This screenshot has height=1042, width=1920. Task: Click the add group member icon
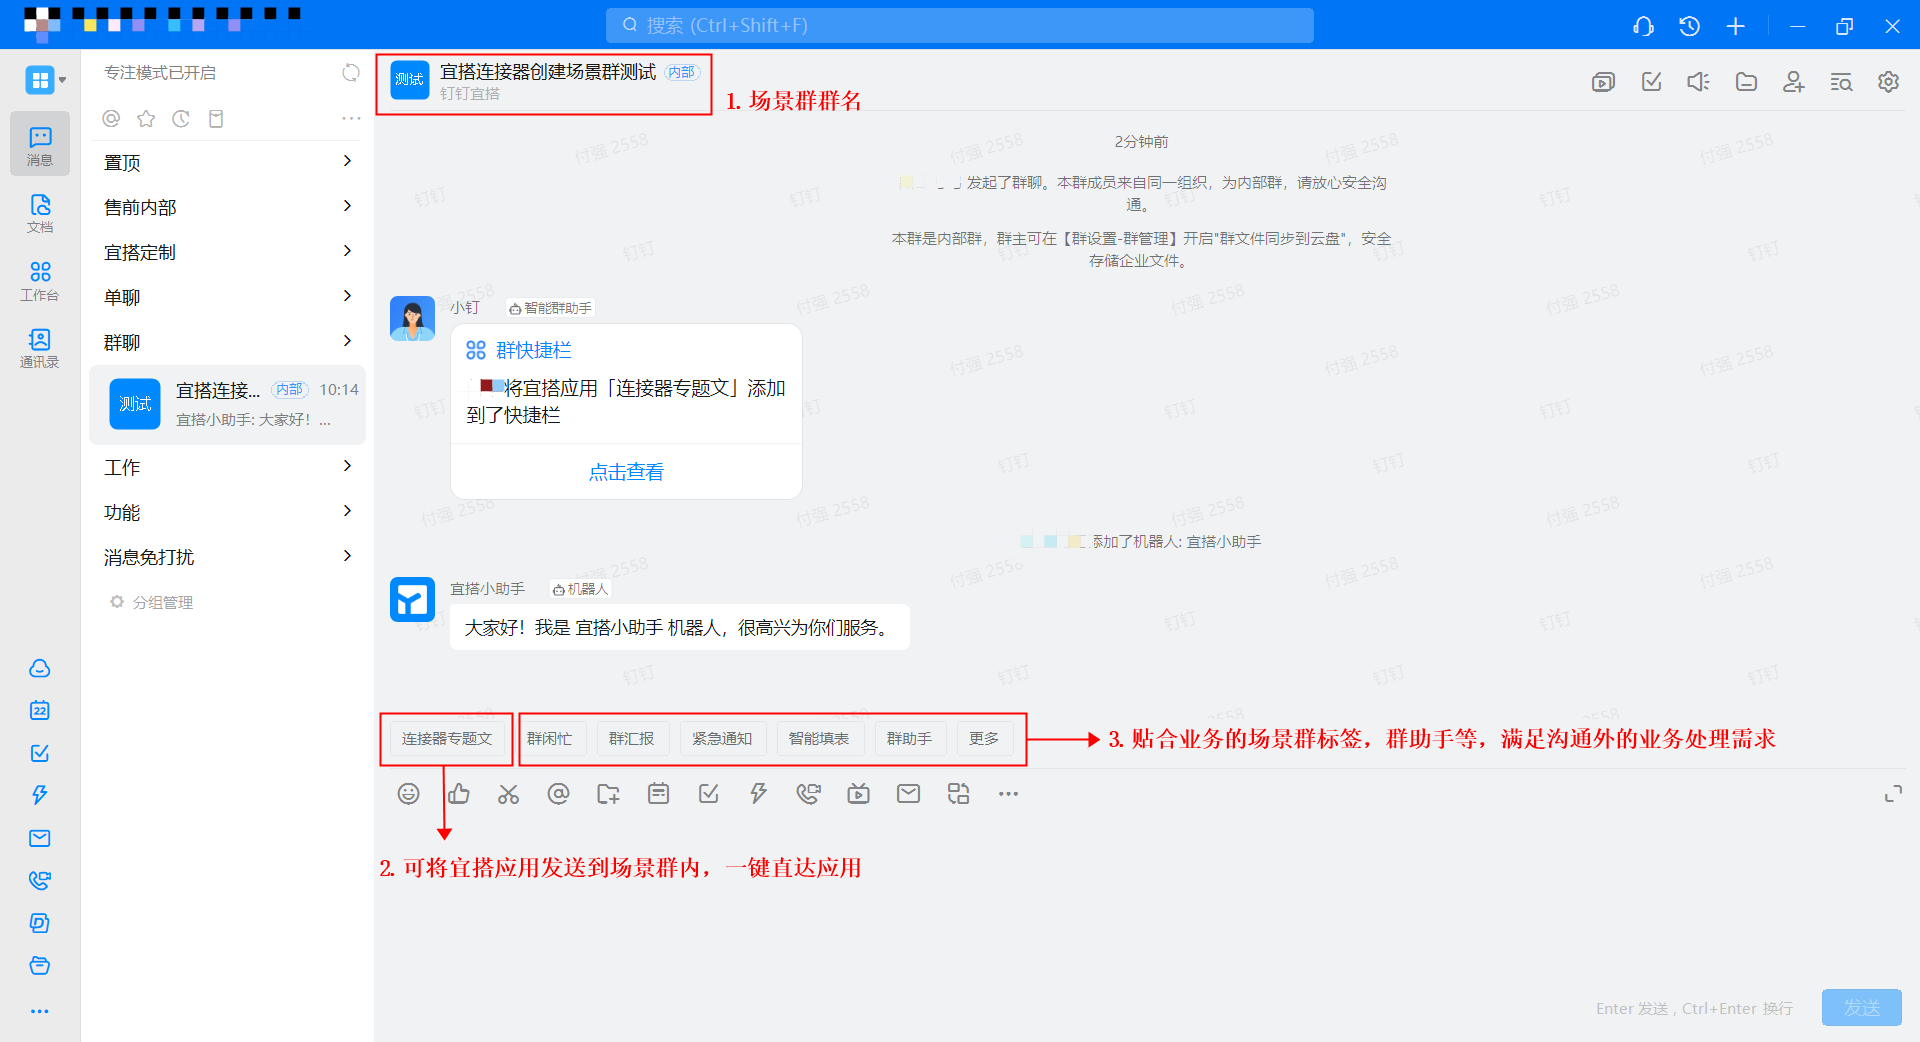pos(1794,82)
